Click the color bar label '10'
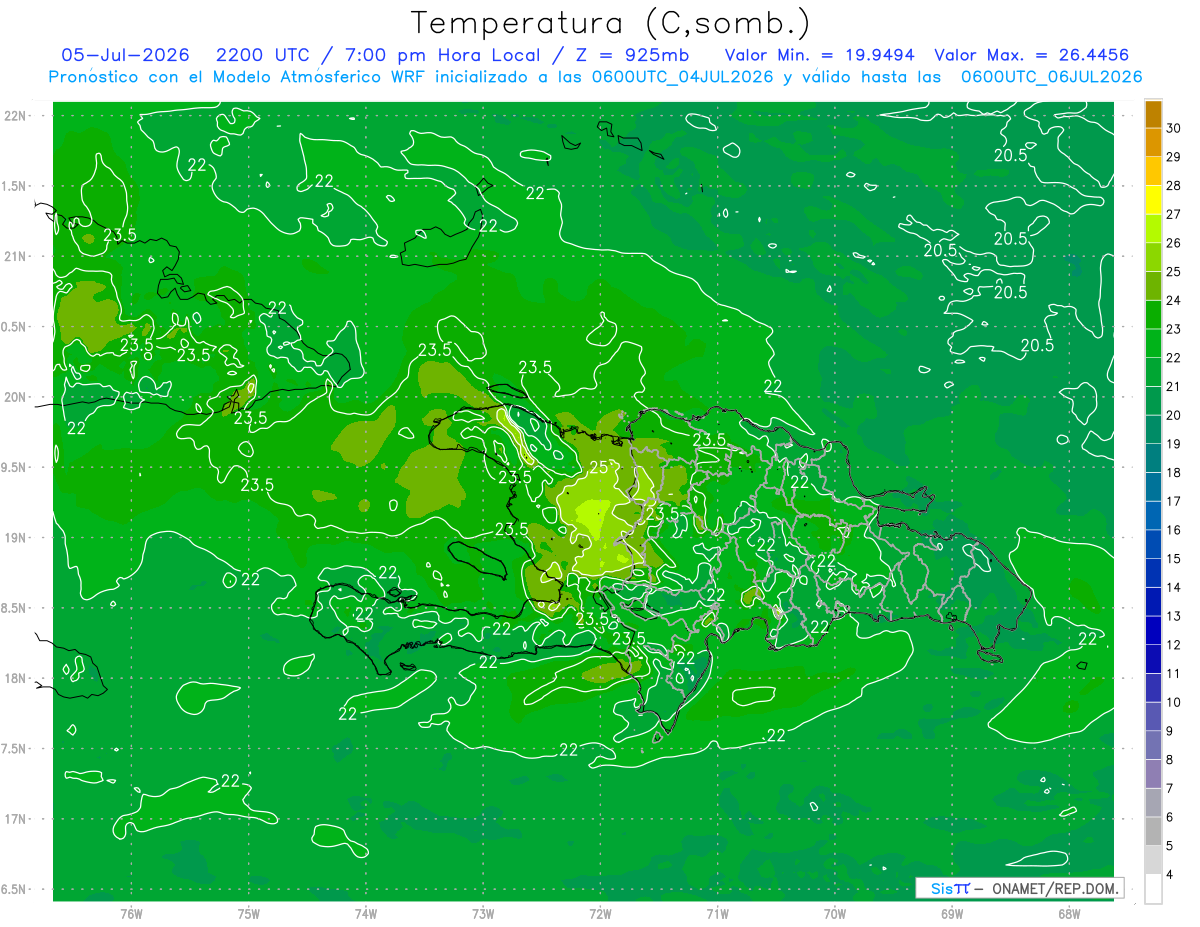 [x=1174, y=702]
